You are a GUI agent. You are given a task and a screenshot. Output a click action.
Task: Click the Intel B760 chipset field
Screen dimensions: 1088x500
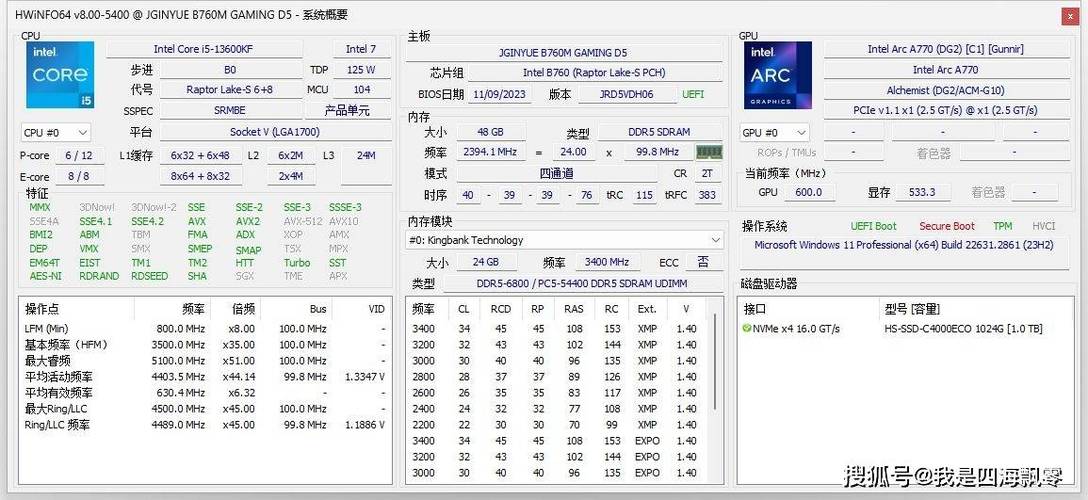pos(595,73)
